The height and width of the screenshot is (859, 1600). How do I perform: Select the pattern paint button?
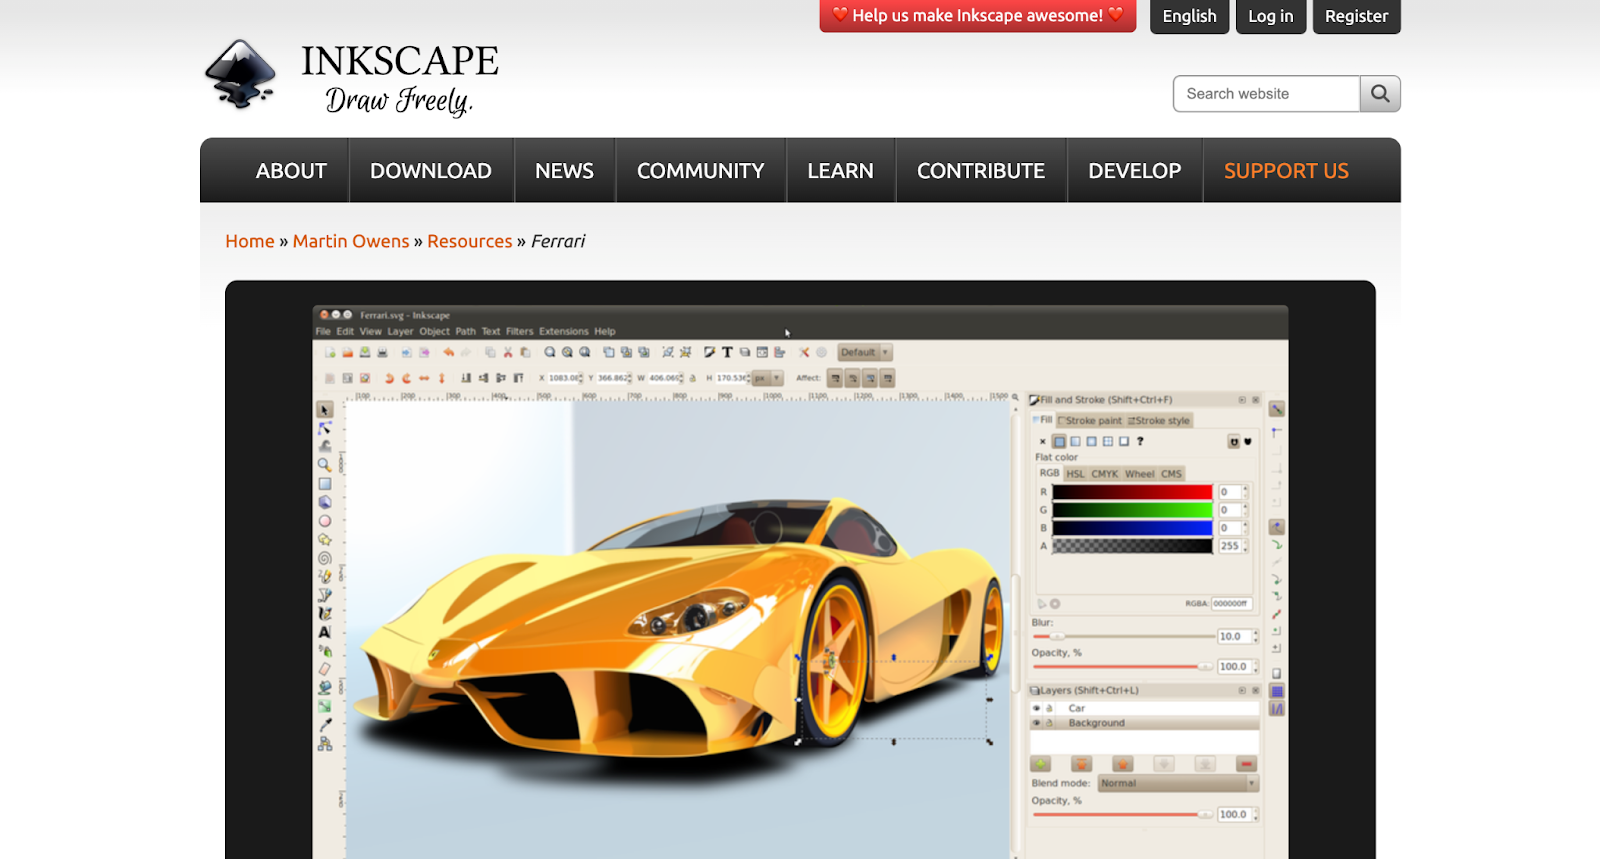pyautogui.click(x=1107, y=441)
